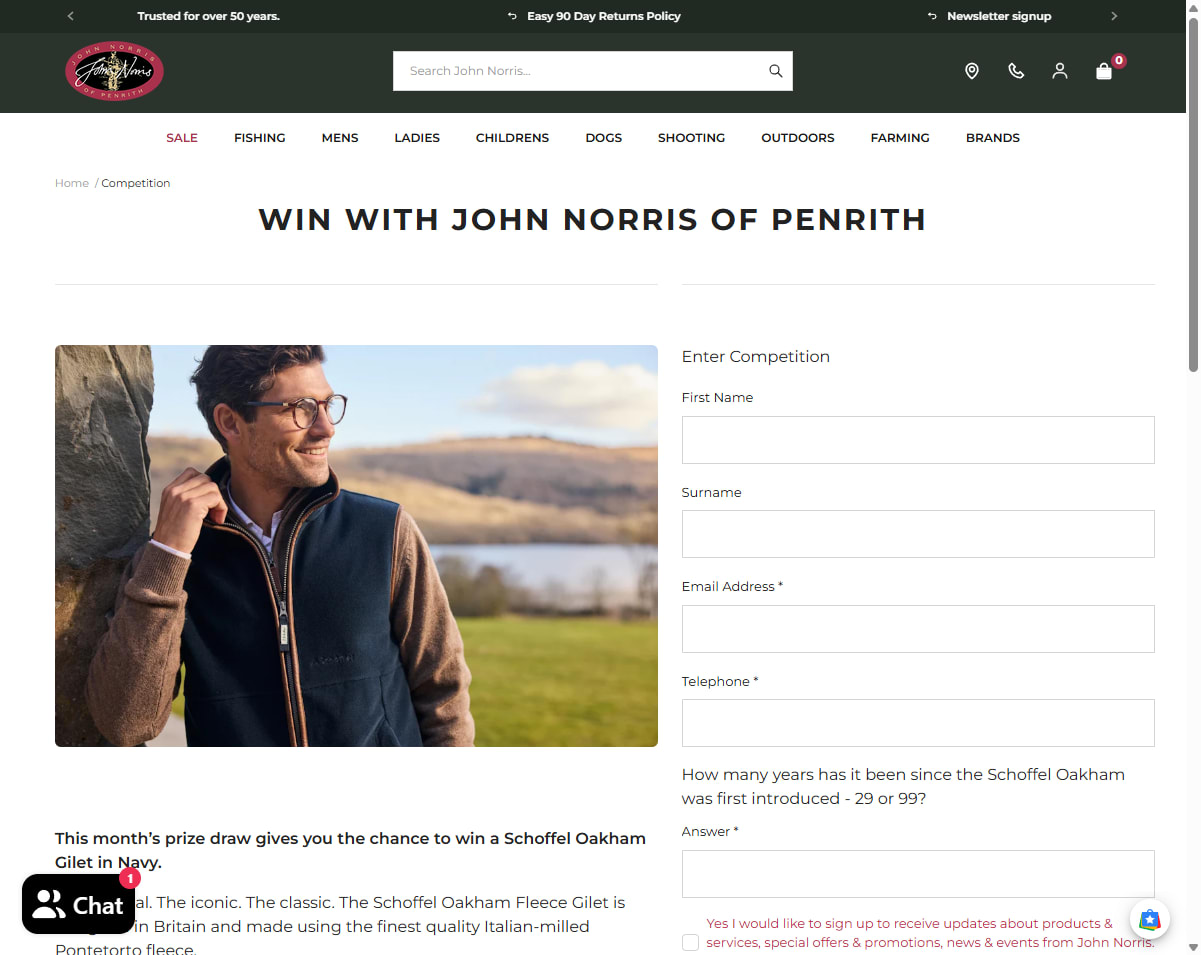Show next announcement with right arrow
The height and width of the screenshot is (955, 1201).
(1114, 16)
